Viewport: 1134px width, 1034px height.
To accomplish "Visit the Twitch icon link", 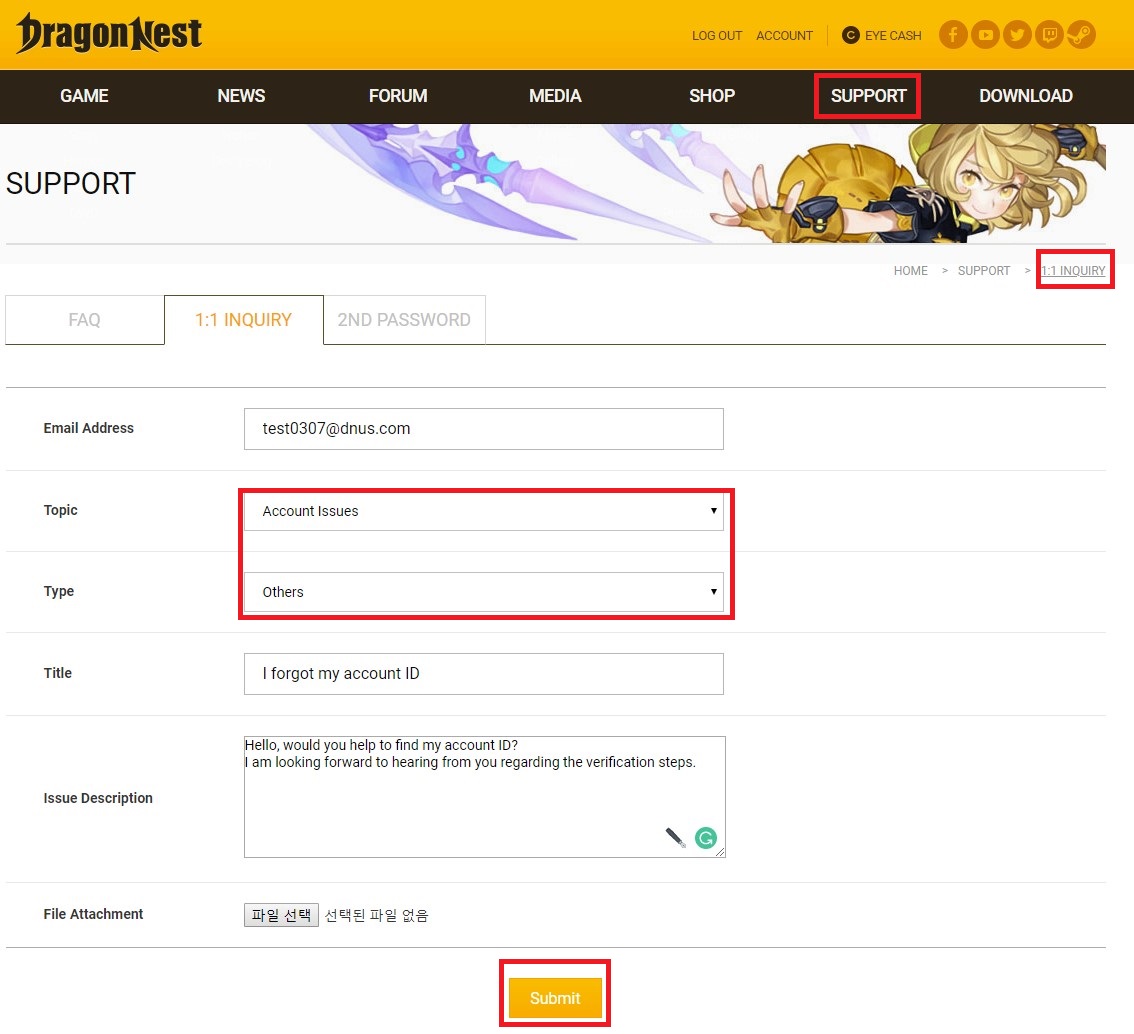I will [x=1049, y=35].
